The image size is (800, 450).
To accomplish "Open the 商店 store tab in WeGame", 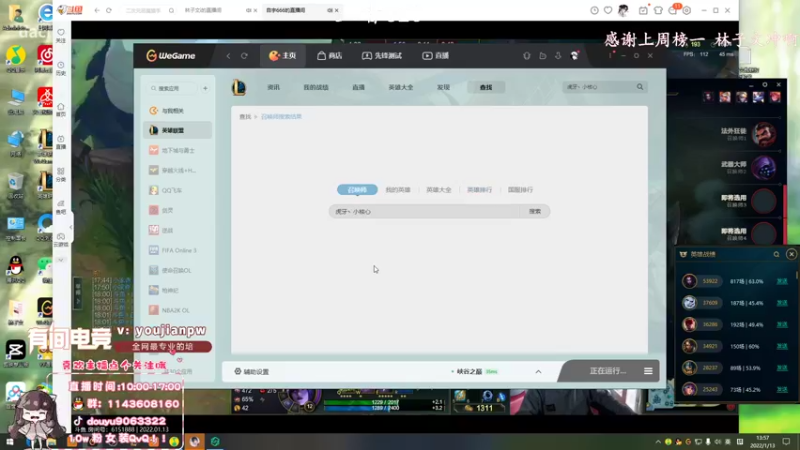I will pos(330,56).
